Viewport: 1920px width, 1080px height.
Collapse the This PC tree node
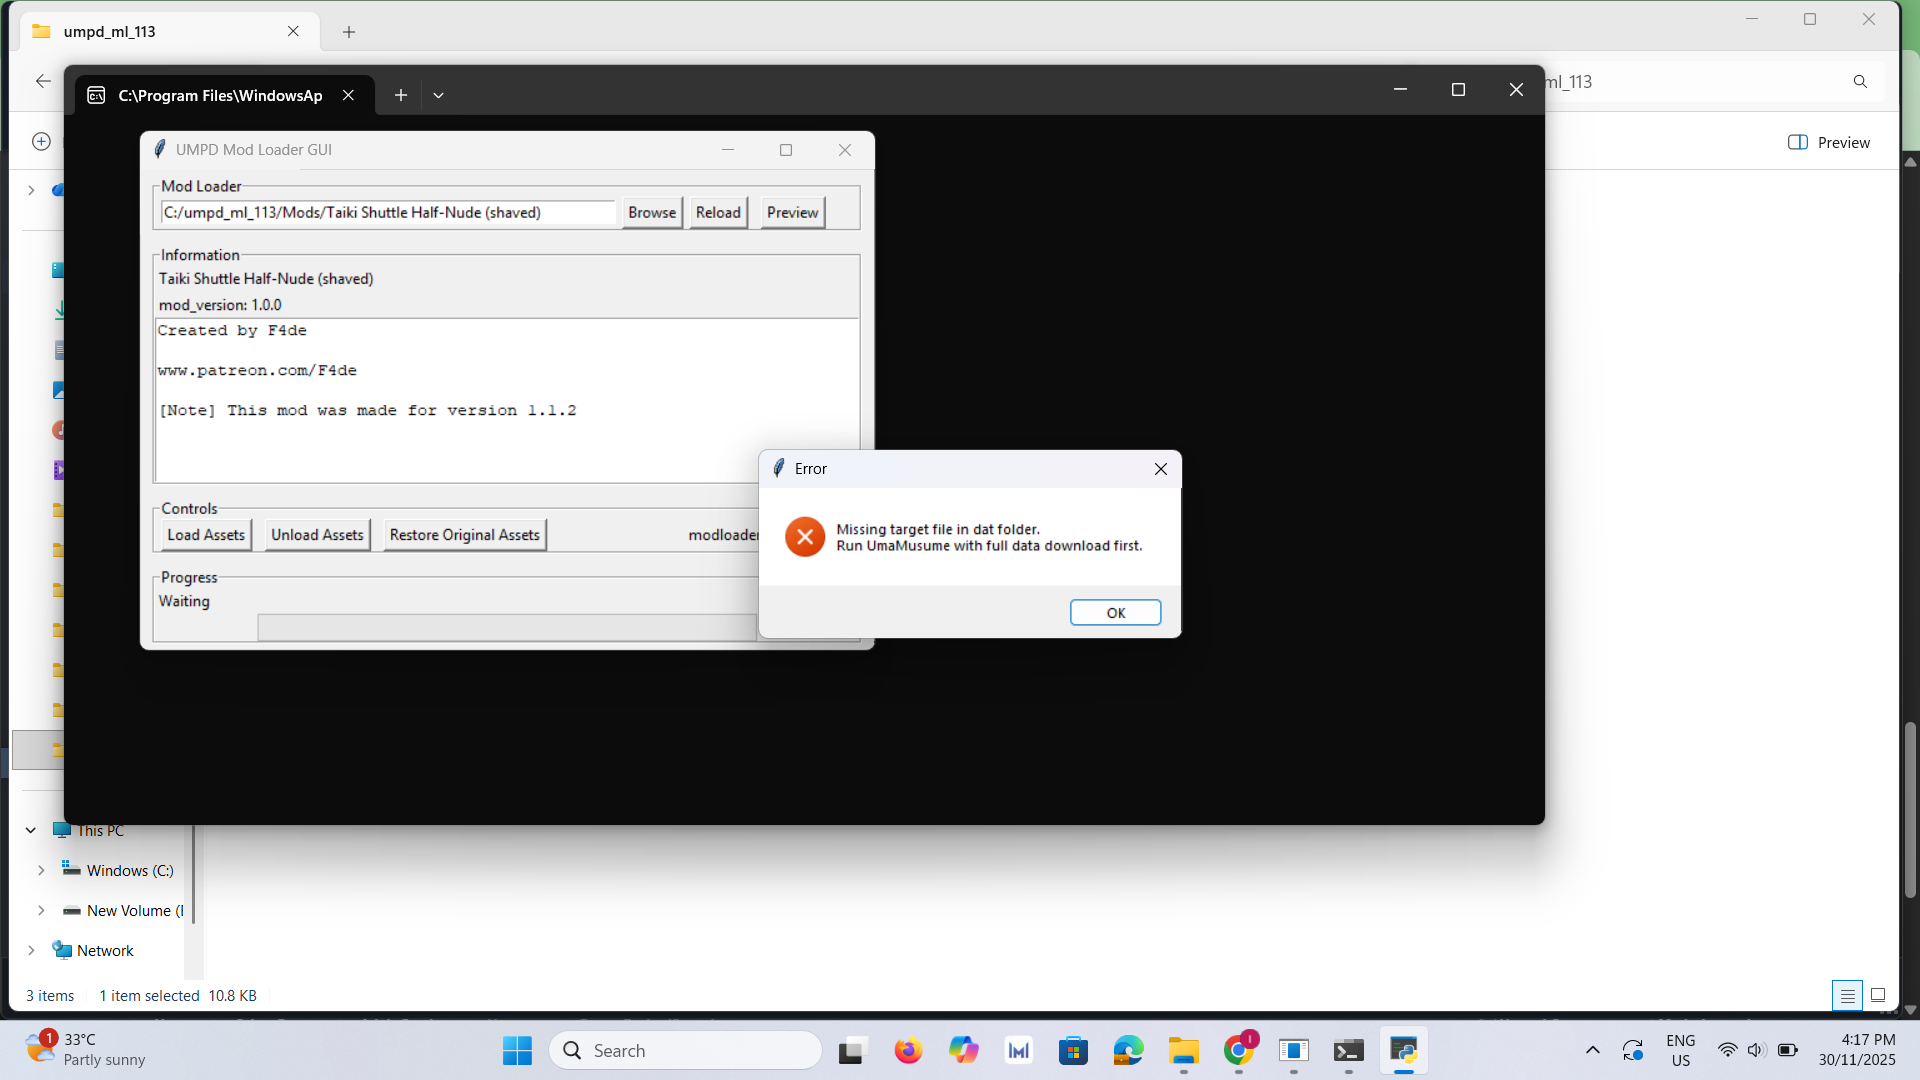(31, 830)
